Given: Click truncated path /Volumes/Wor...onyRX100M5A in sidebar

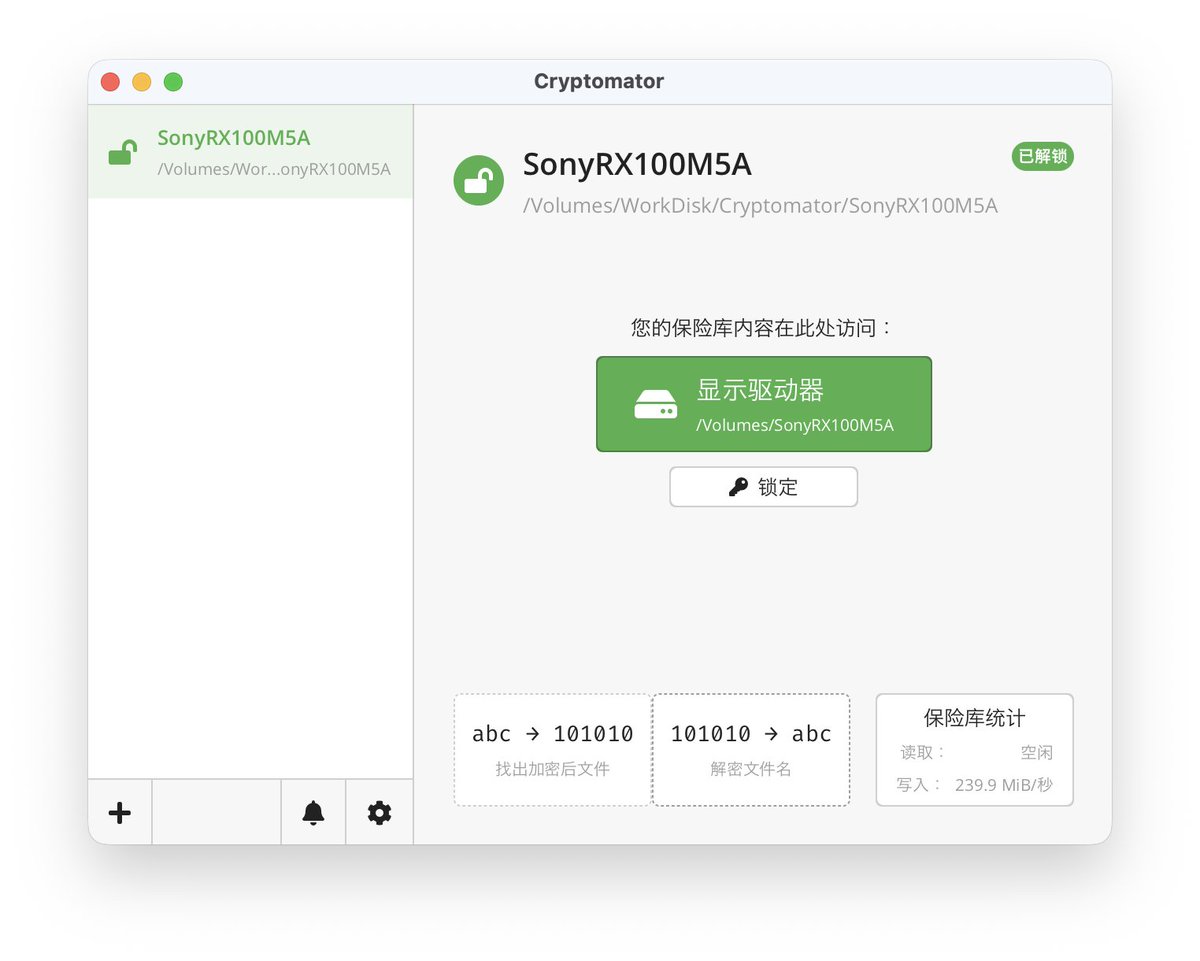Looking at the screenshot, I should [x=274, y=169].
